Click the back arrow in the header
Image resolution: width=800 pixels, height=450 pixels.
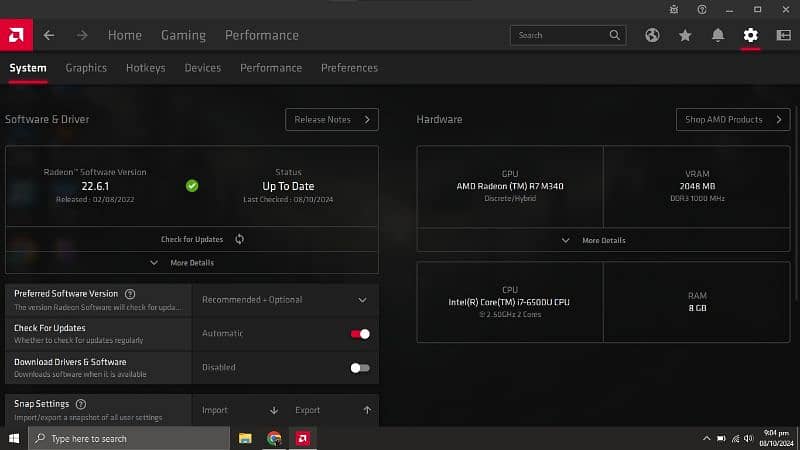[x=49, y=35]
